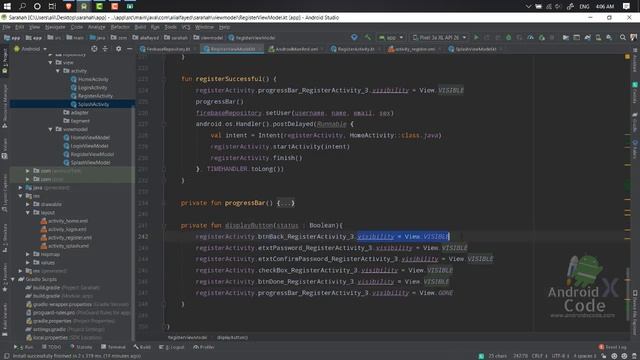Open the AVD Manager device icon
Image resolution: width=640 pixels, height=360 pixels.
598,38
